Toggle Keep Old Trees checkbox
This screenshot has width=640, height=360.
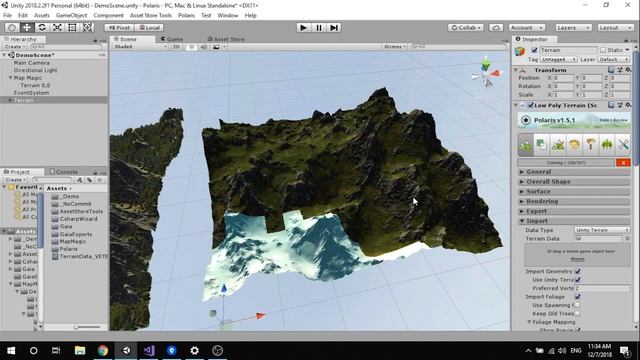[578, 313]
